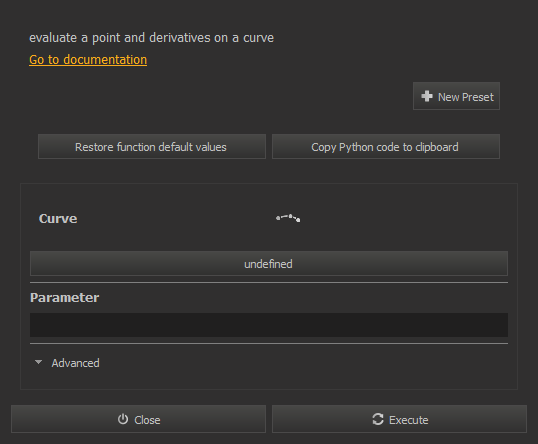This screenshot has width=538, height=444.
Task: Close the function dialog
Action: (x=138, y=419)
